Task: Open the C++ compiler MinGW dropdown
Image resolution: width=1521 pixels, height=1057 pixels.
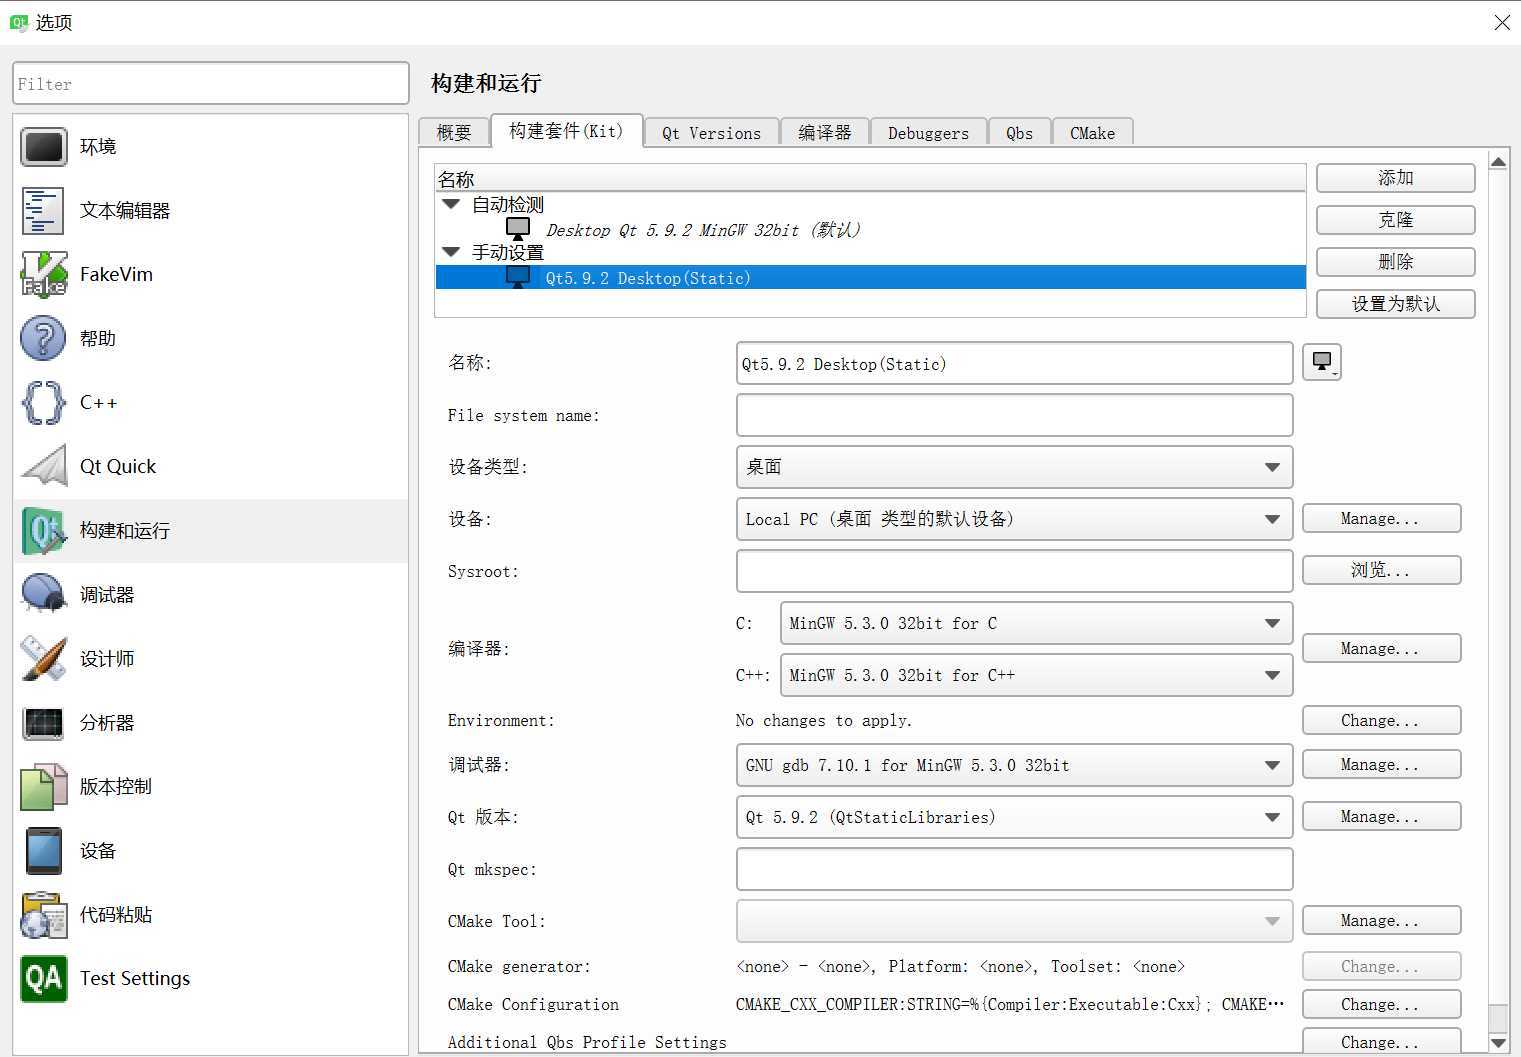Action: [1036, 675]
